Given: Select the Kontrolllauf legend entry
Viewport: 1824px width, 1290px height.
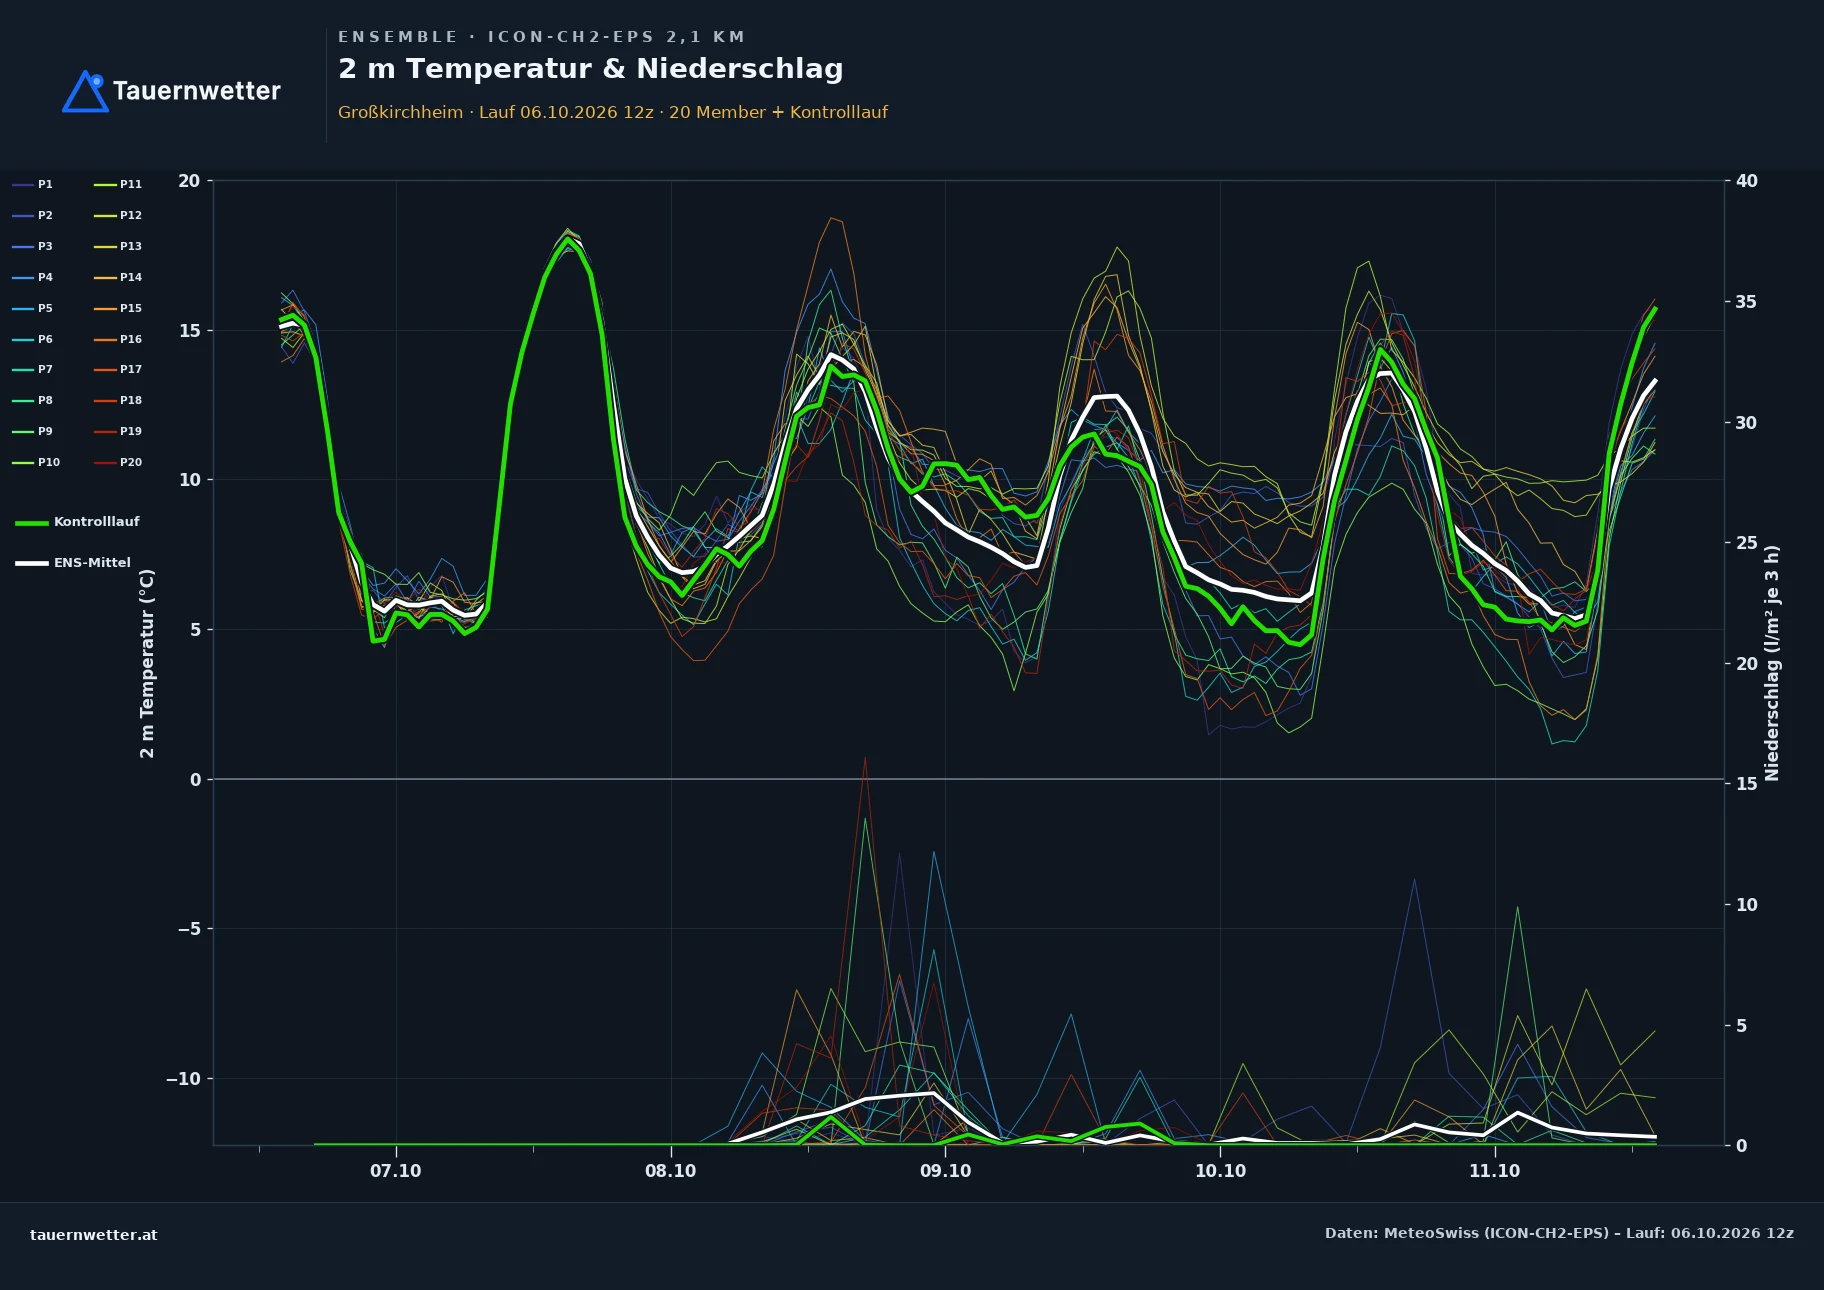Looking at the screenshot, I should [77, 522].
